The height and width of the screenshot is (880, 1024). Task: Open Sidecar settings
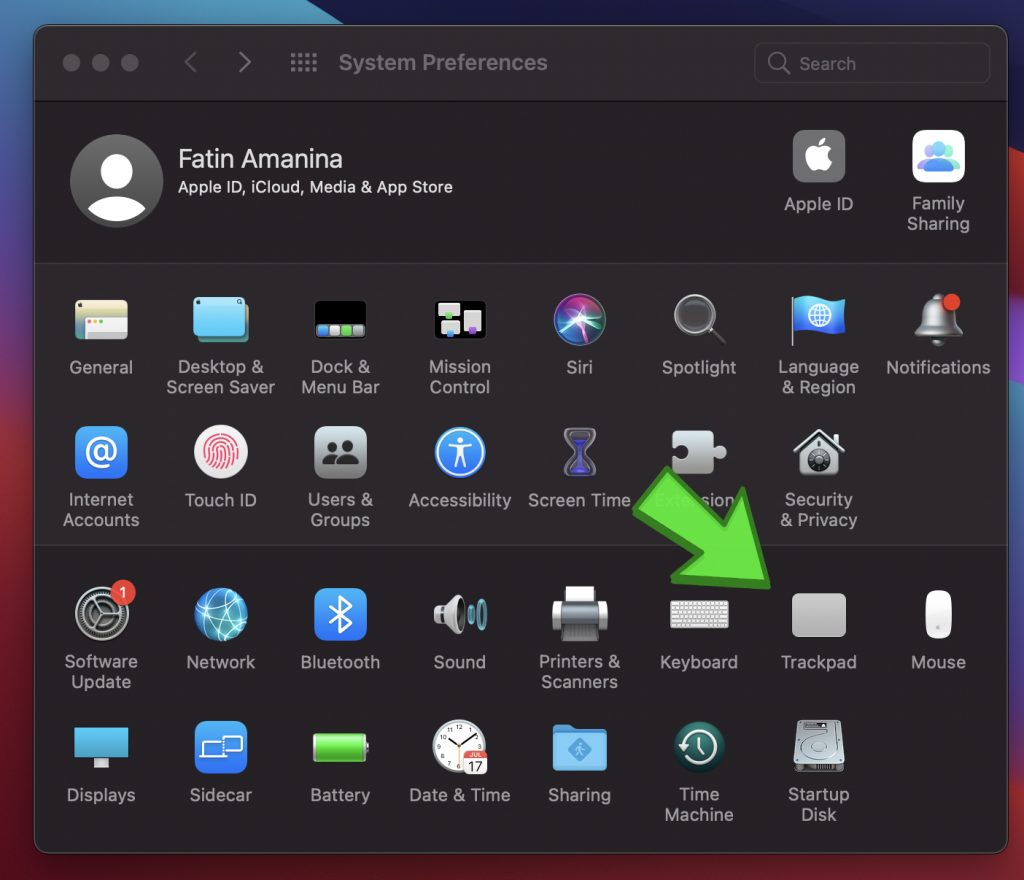click(220, 747)
